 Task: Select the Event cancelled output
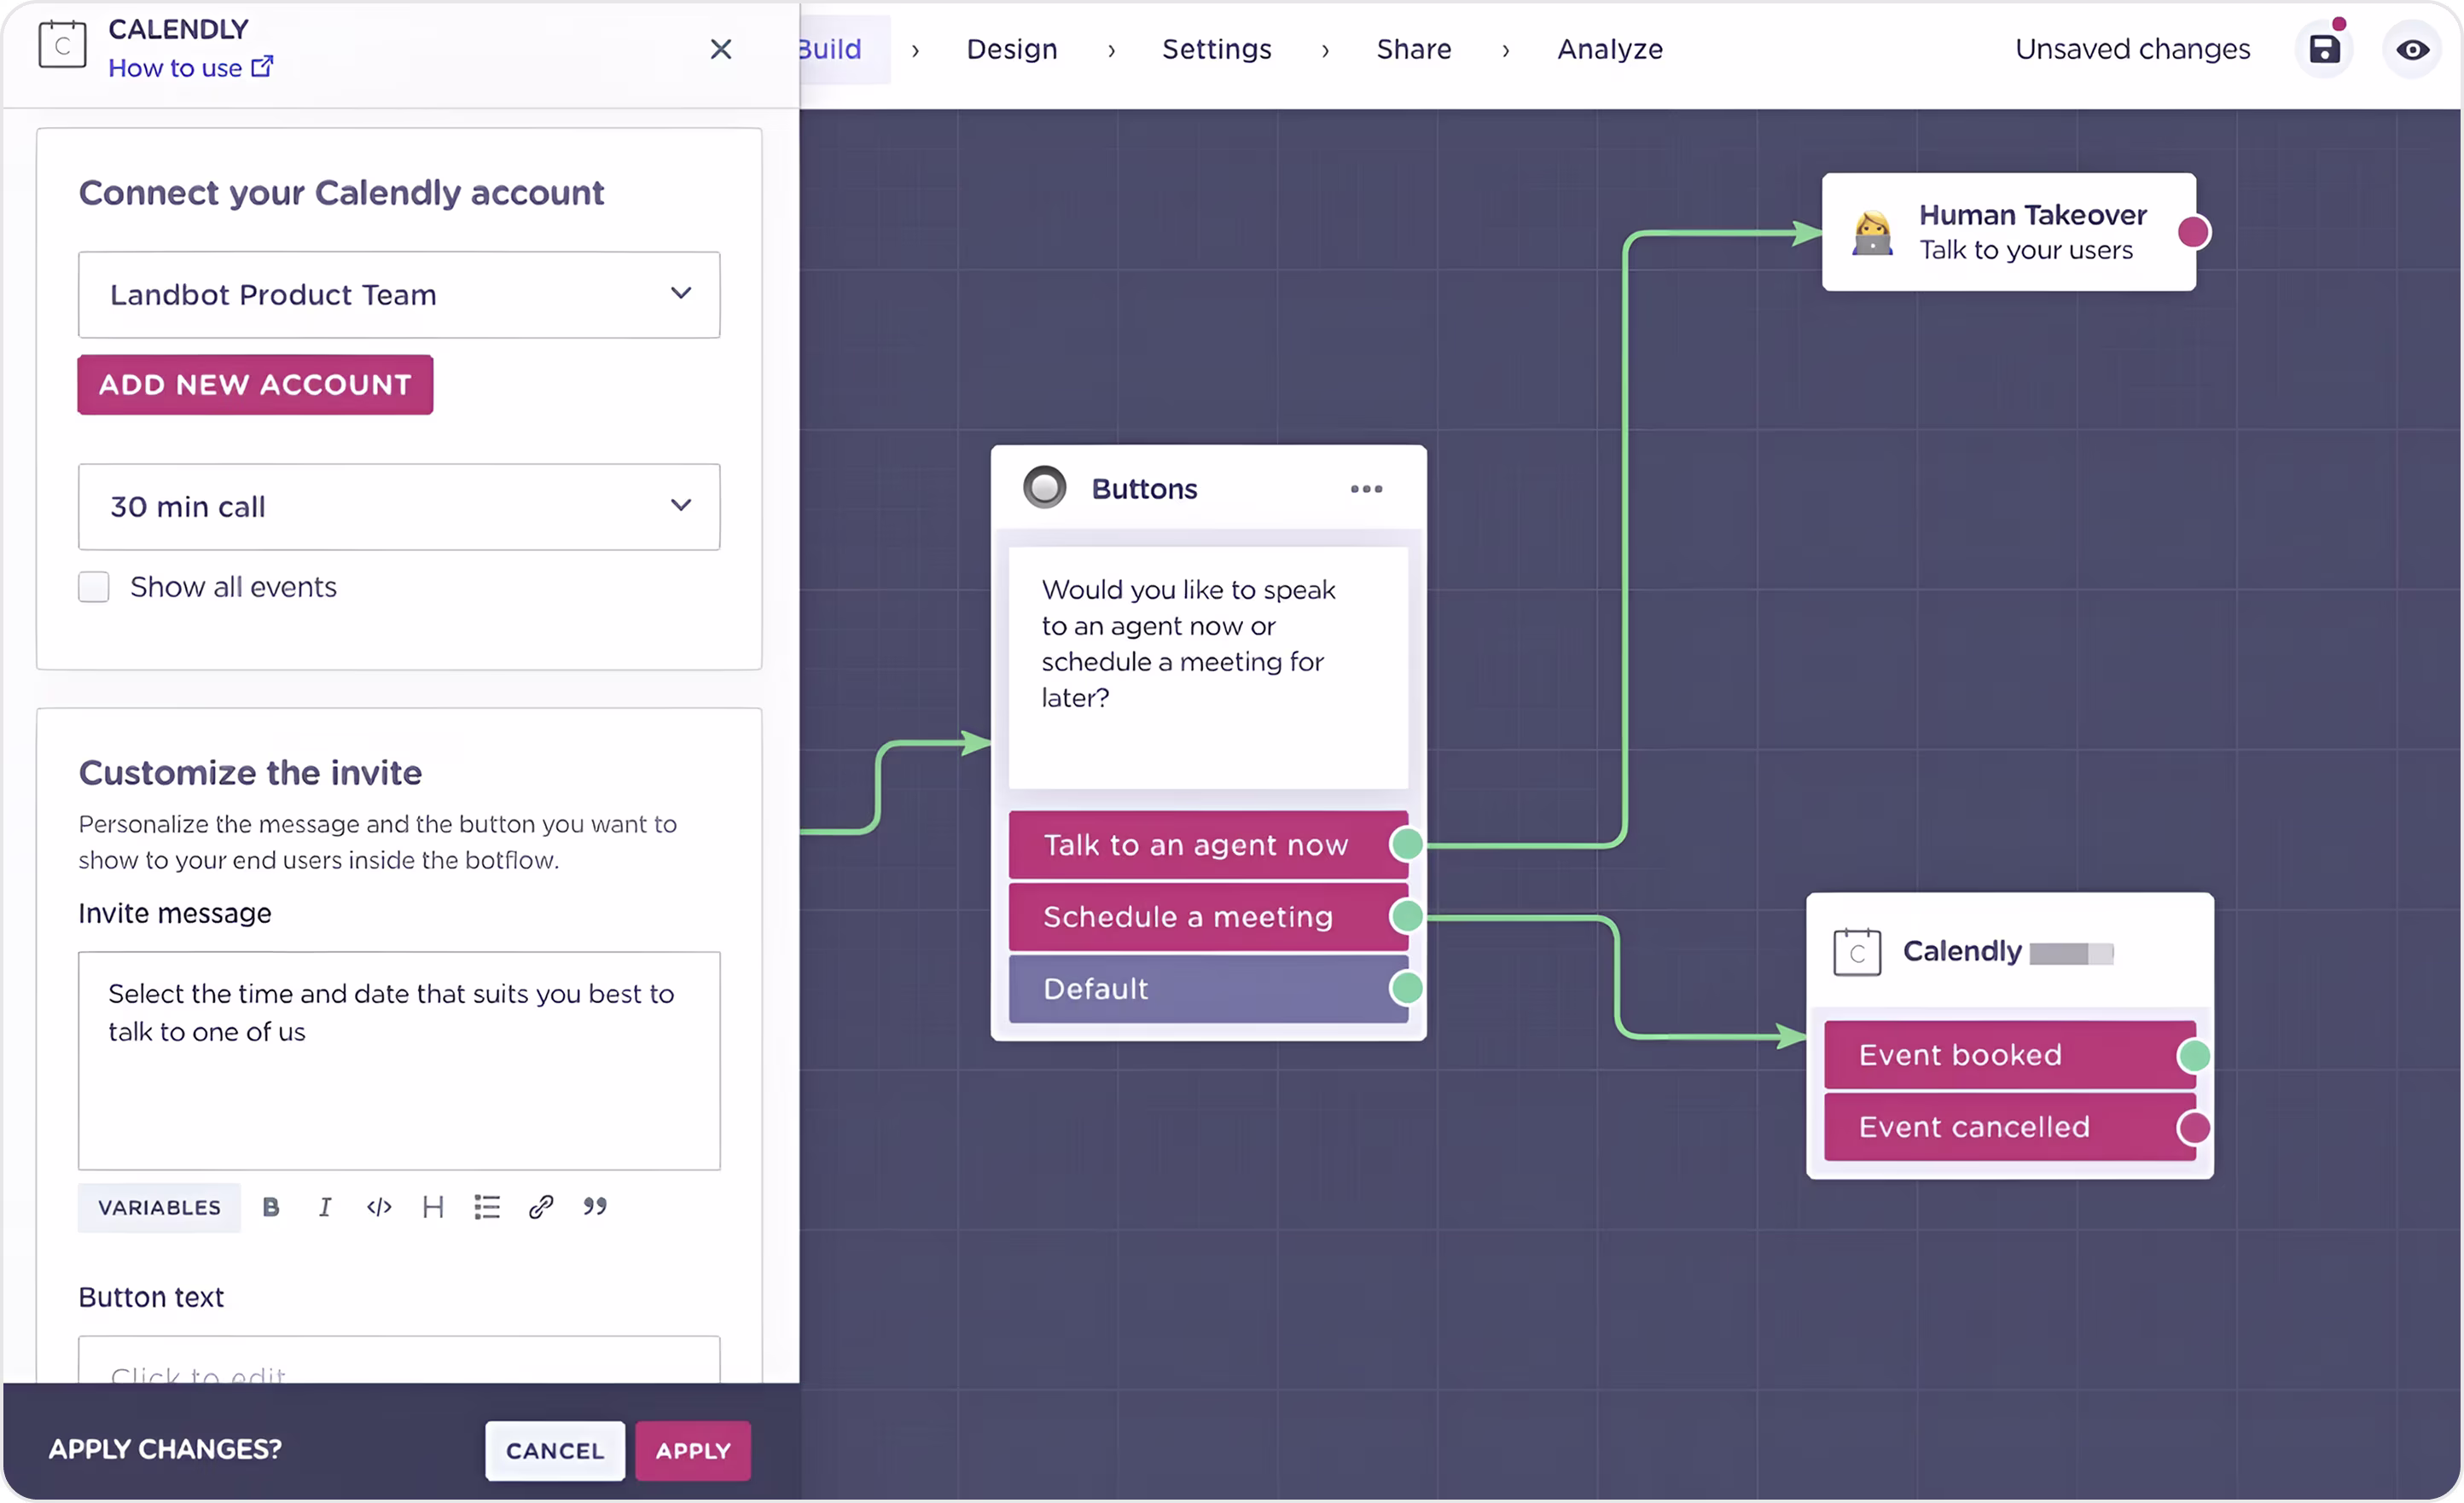[2010, 1127]
